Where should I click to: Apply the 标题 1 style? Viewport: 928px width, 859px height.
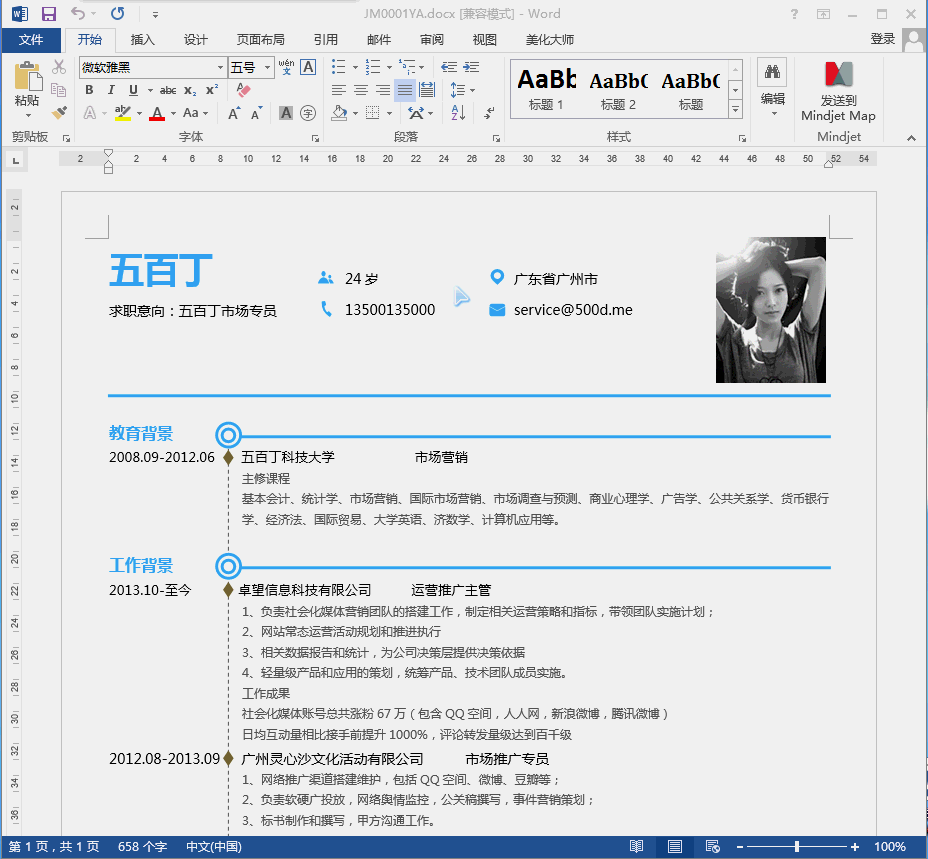[x=546, y=89]
